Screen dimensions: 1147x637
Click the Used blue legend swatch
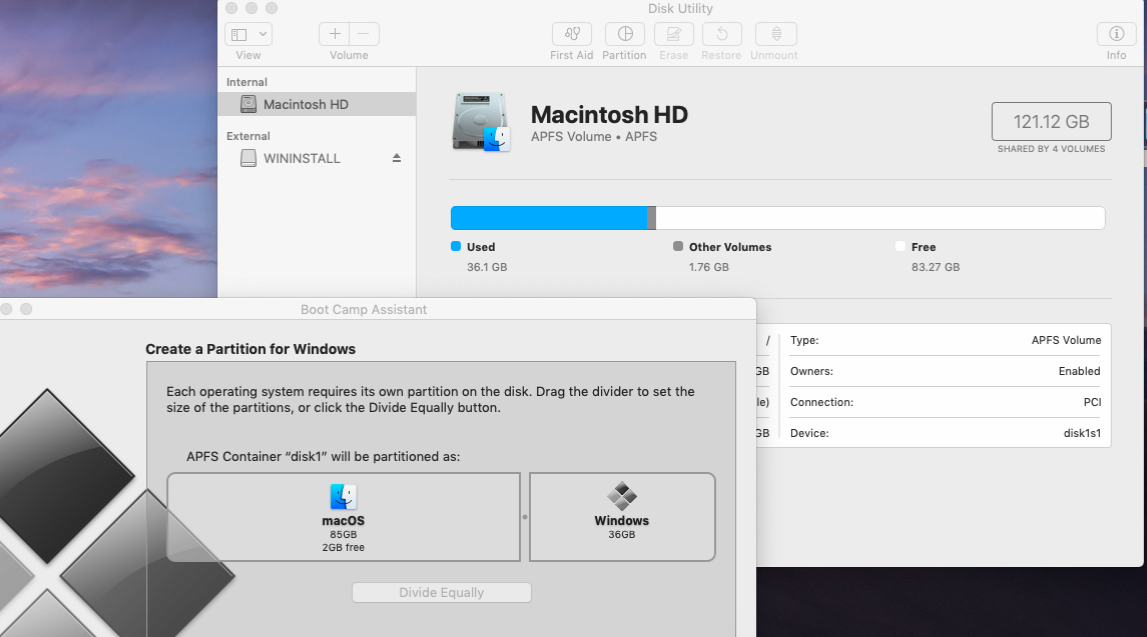tap(456, 246)
